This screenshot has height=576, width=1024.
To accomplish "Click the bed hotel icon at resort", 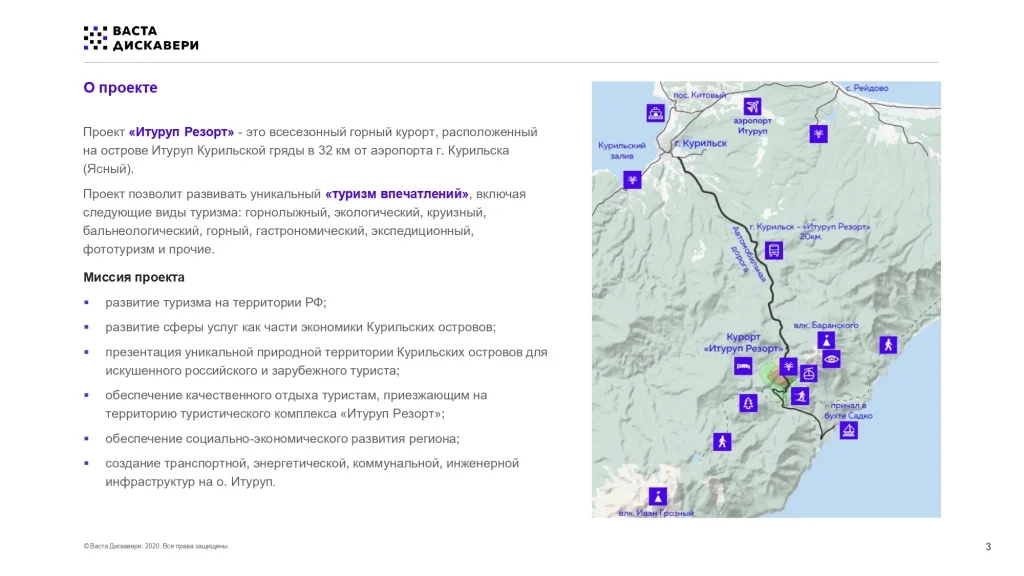I will [743, 366].
